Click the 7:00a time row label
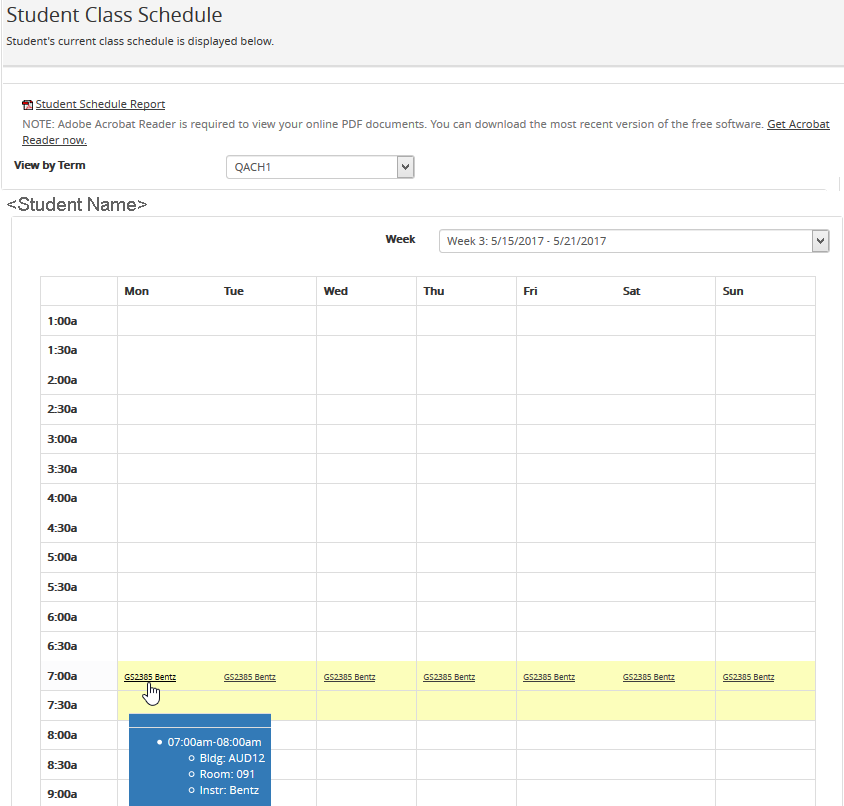Screen dimensions: 844x806 coord(63,676)
